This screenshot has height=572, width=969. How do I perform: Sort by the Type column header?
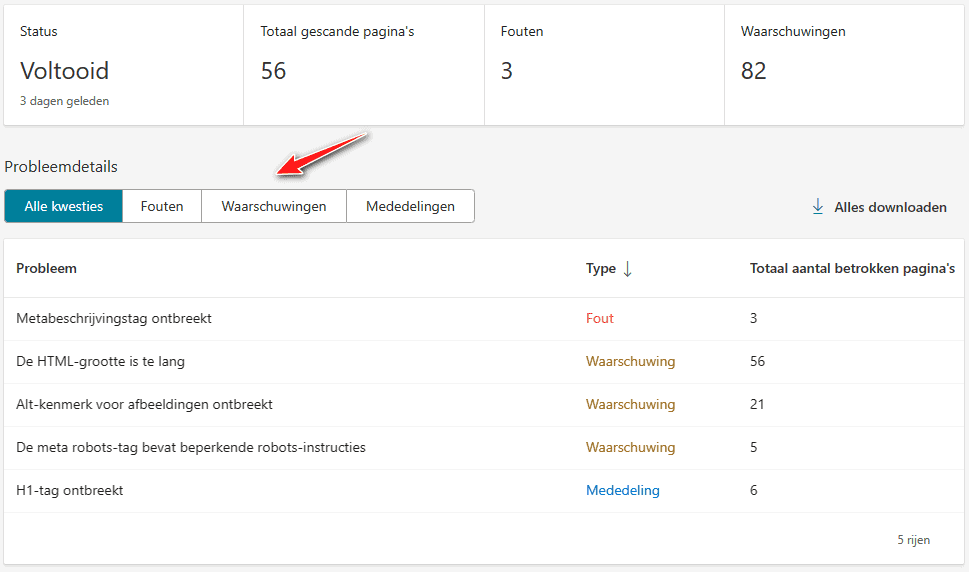tap(601, 269)
